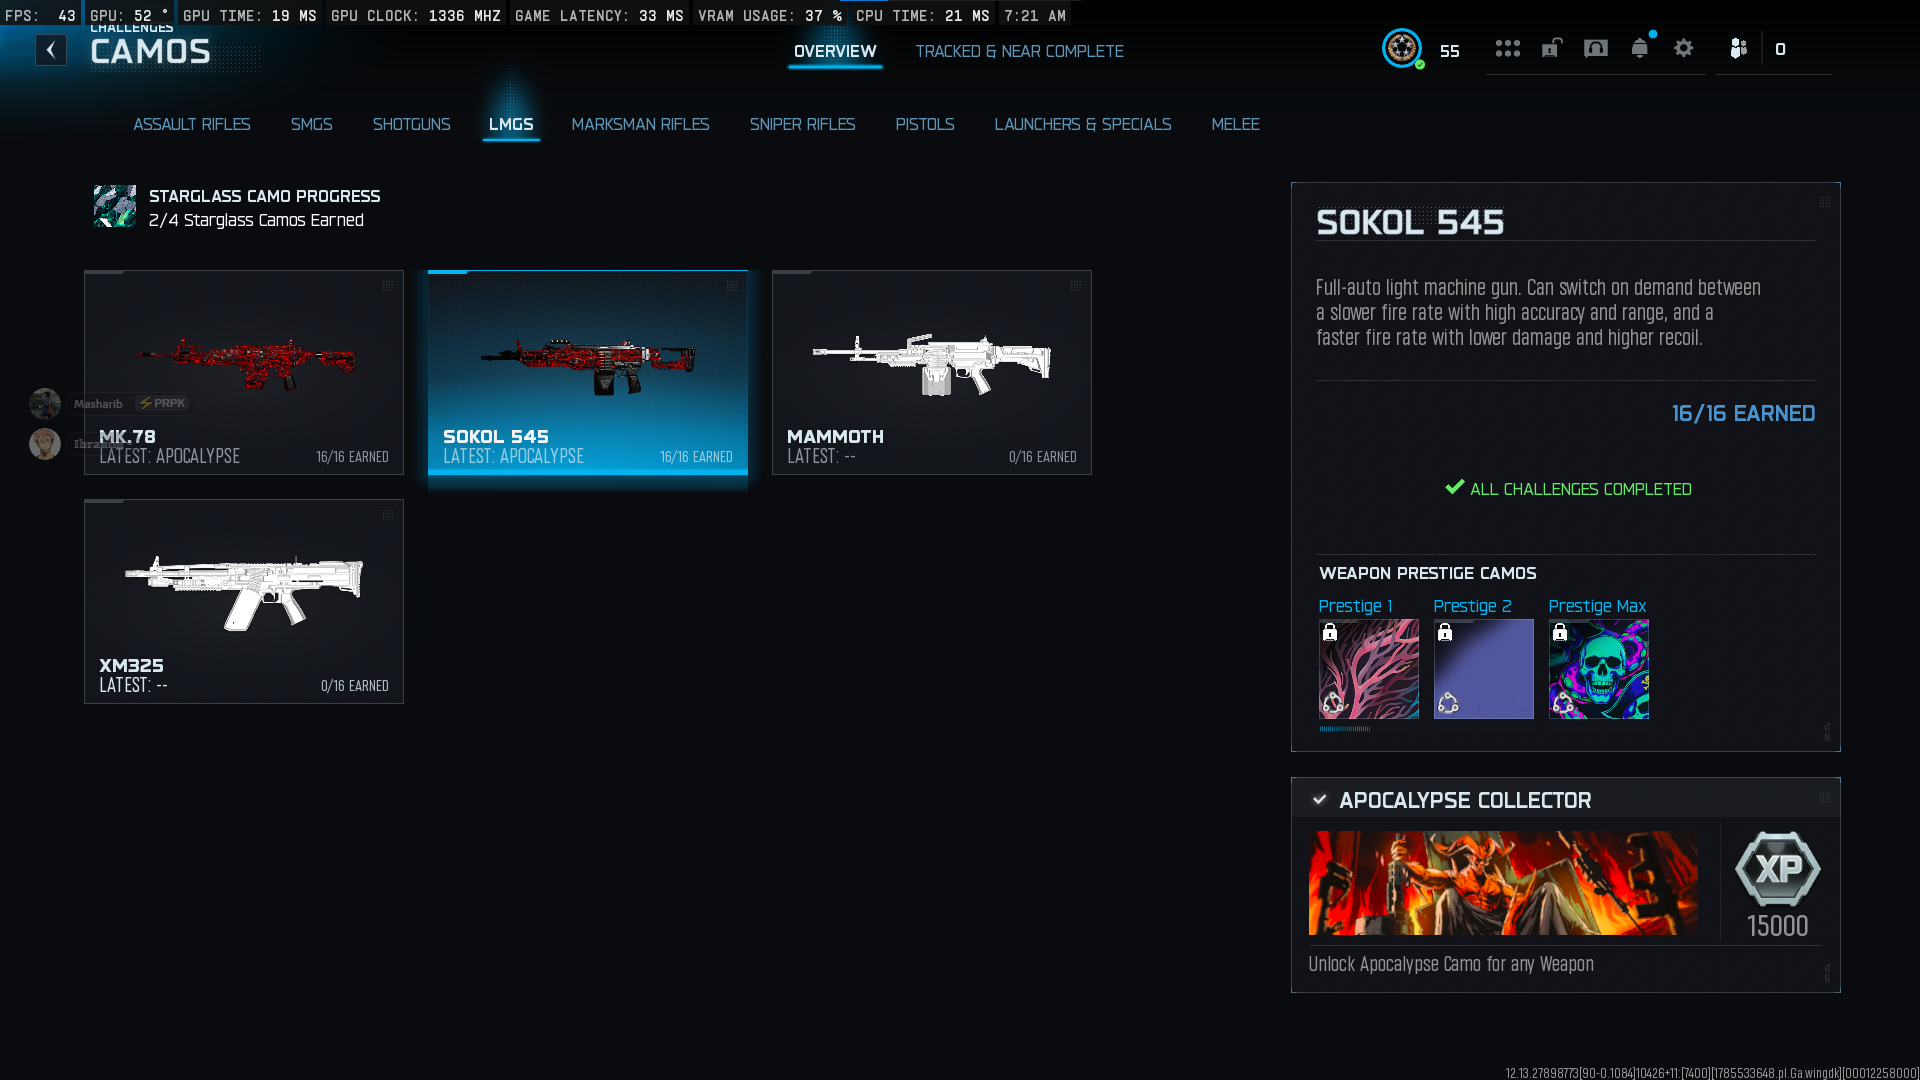Open the notifications bell
The image size is (1920, 1080).
[x=1640, y=48]
